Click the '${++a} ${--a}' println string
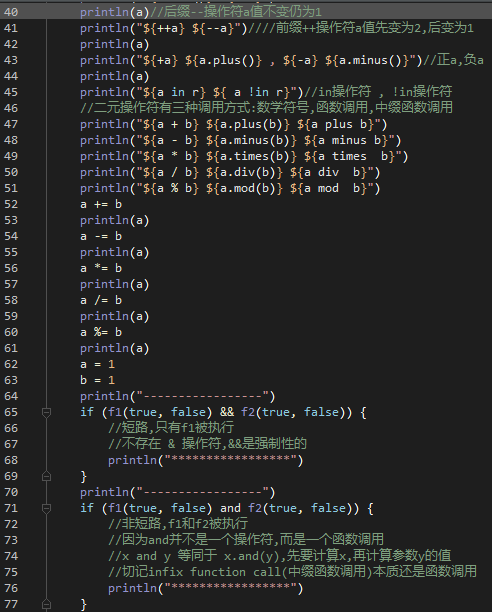The width and height of the screenshot is (492, 612). point(188,28)
